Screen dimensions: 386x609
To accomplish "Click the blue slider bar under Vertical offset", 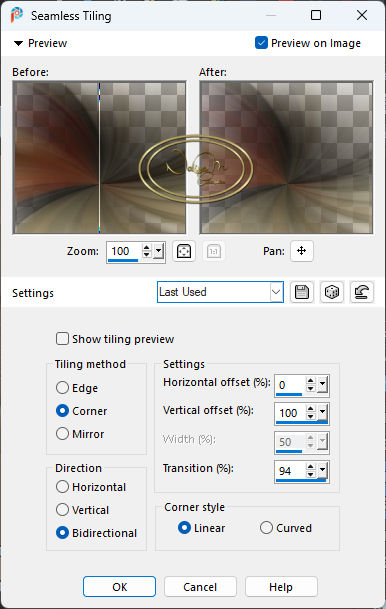I will [302, 423].
